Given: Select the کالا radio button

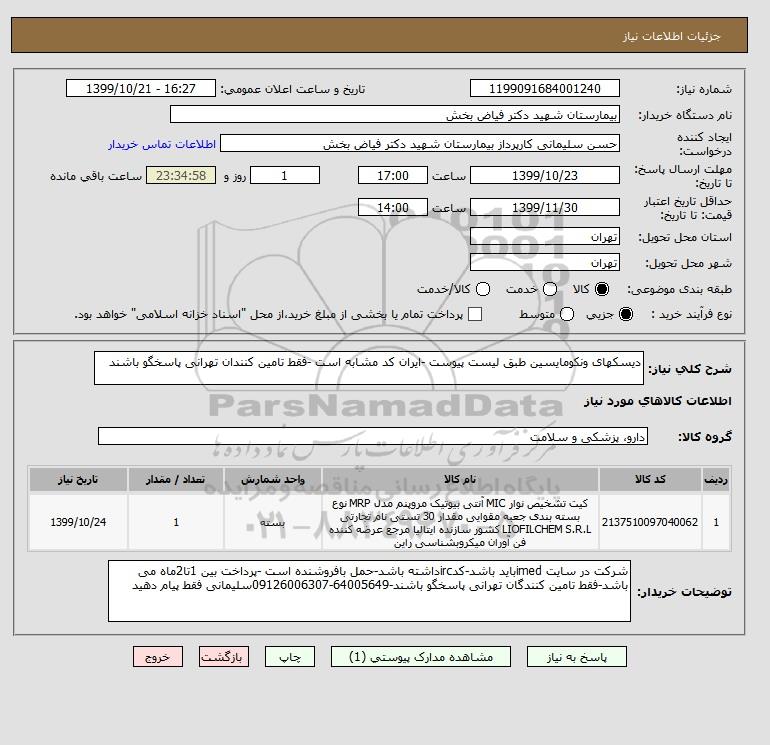Looking at the screenshot, I should pyautogui.click(x=602, y=289).
